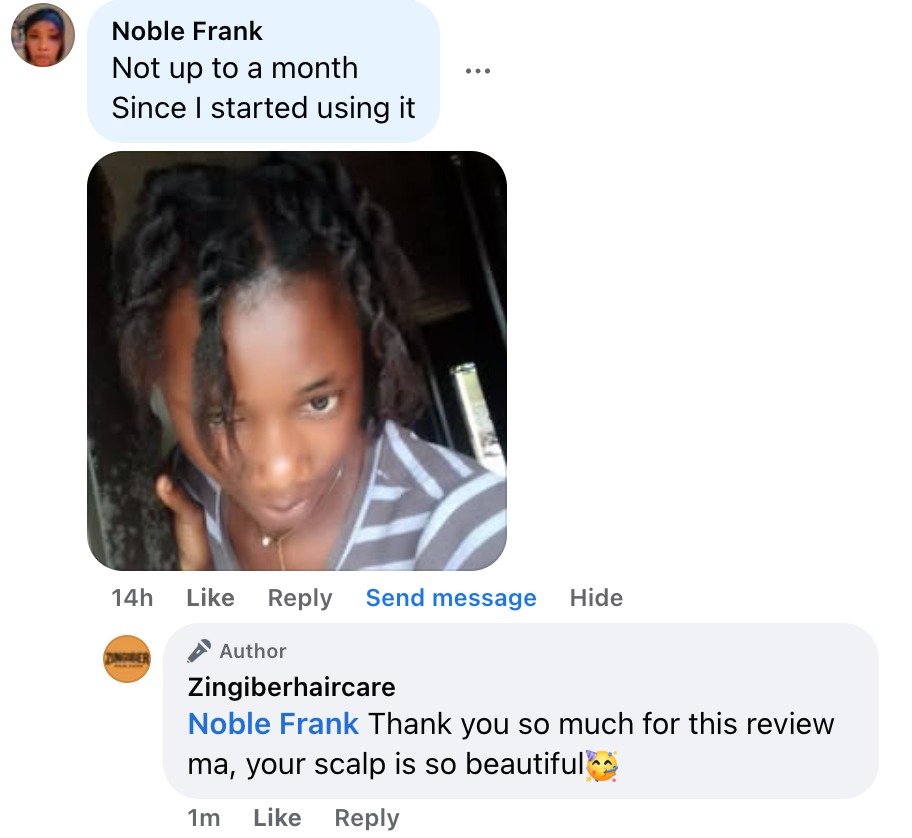Click Noble Frank's name on the comment
The width and height of the screenshot is (912, 838).
point(187,31)
